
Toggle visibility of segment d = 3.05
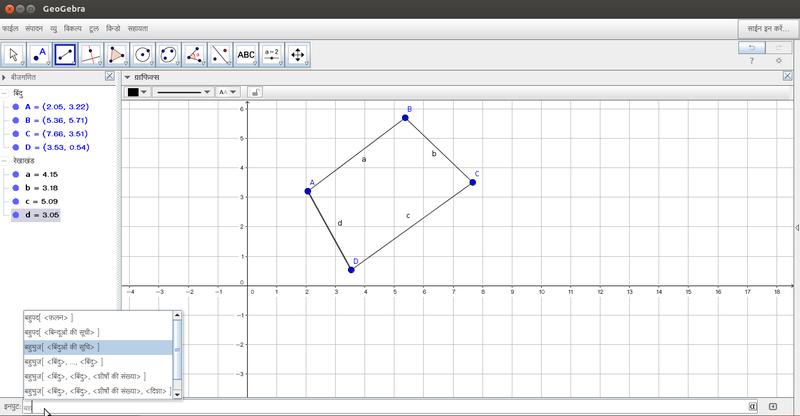click(x=16, y=215)
